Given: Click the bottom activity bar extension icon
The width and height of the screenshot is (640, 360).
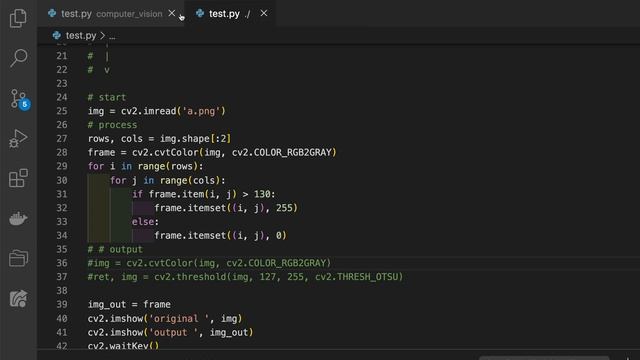Looking at the screenshot, I should [18, 298].
